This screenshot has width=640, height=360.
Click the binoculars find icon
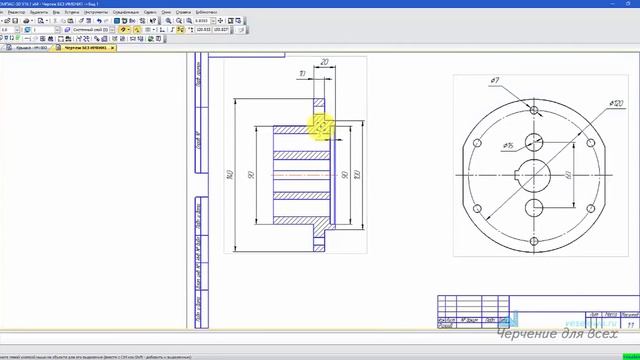(x=51, y=39)
